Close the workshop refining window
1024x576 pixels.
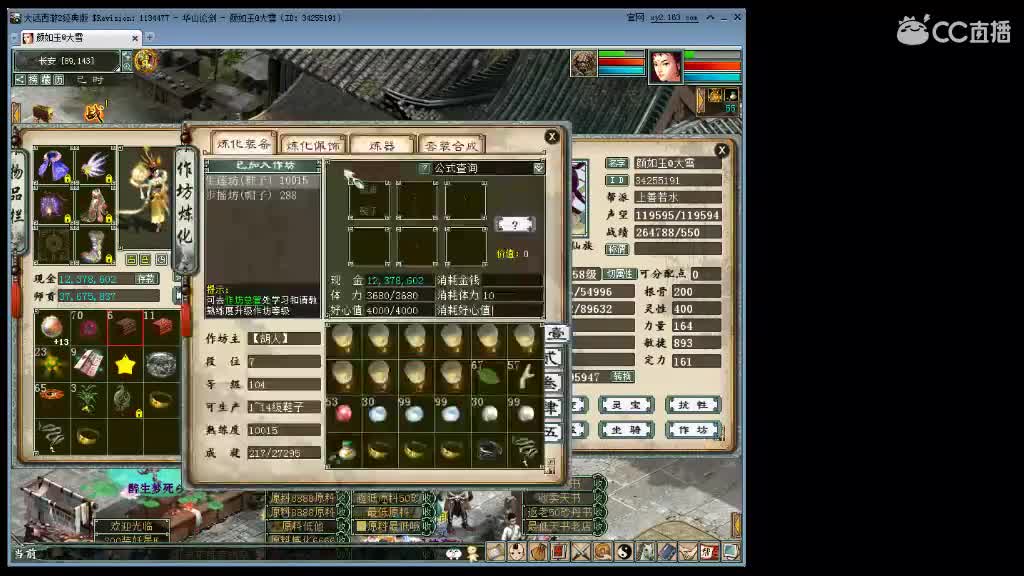[x=552, y=136]
